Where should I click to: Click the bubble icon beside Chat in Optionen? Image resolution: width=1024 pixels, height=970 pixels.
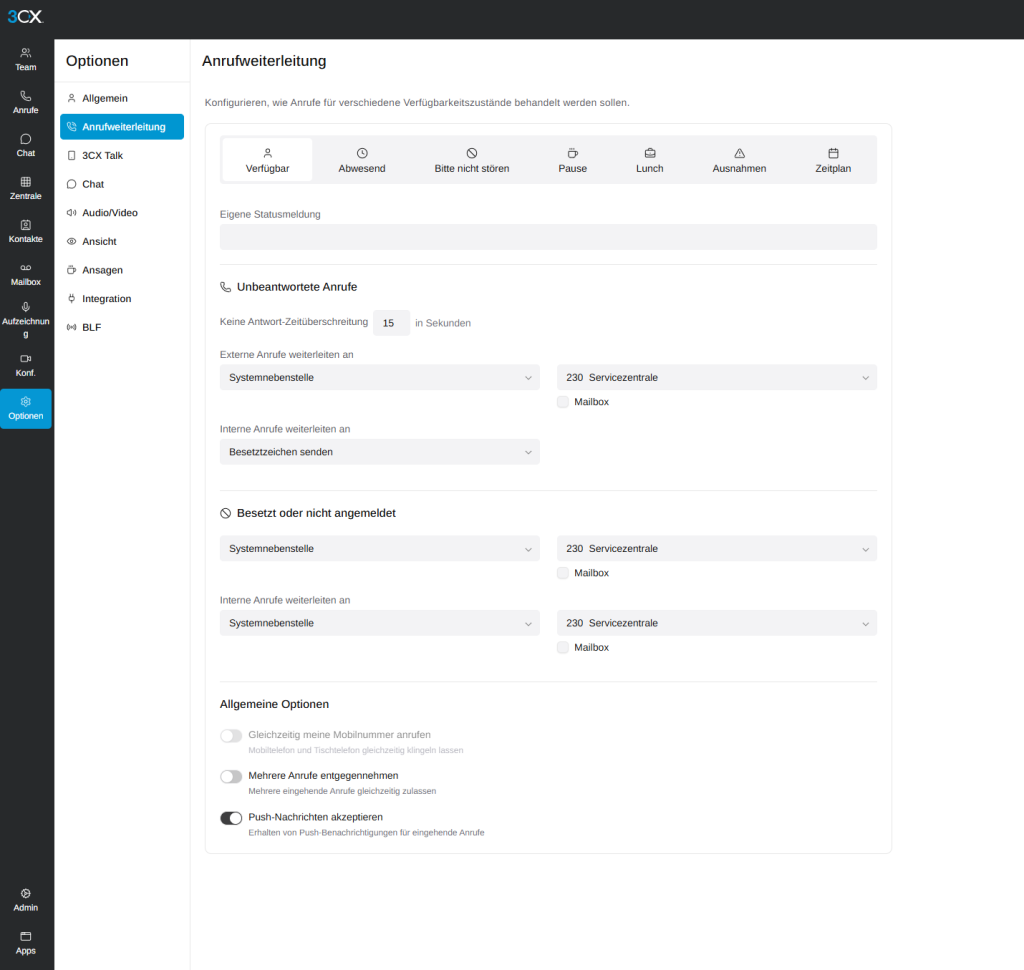pos(72,184)
